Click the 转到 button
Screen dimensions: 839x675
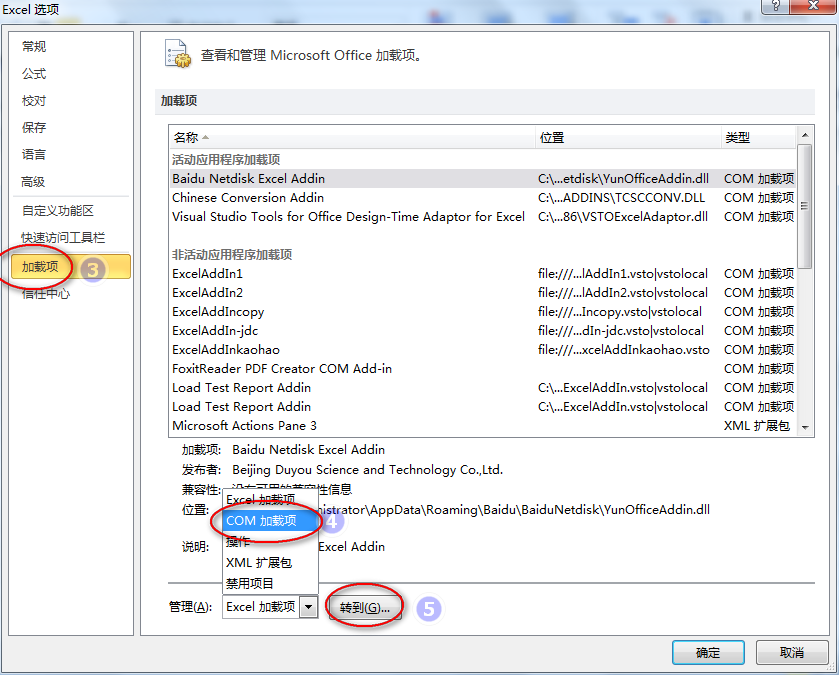tap(365, 607)
